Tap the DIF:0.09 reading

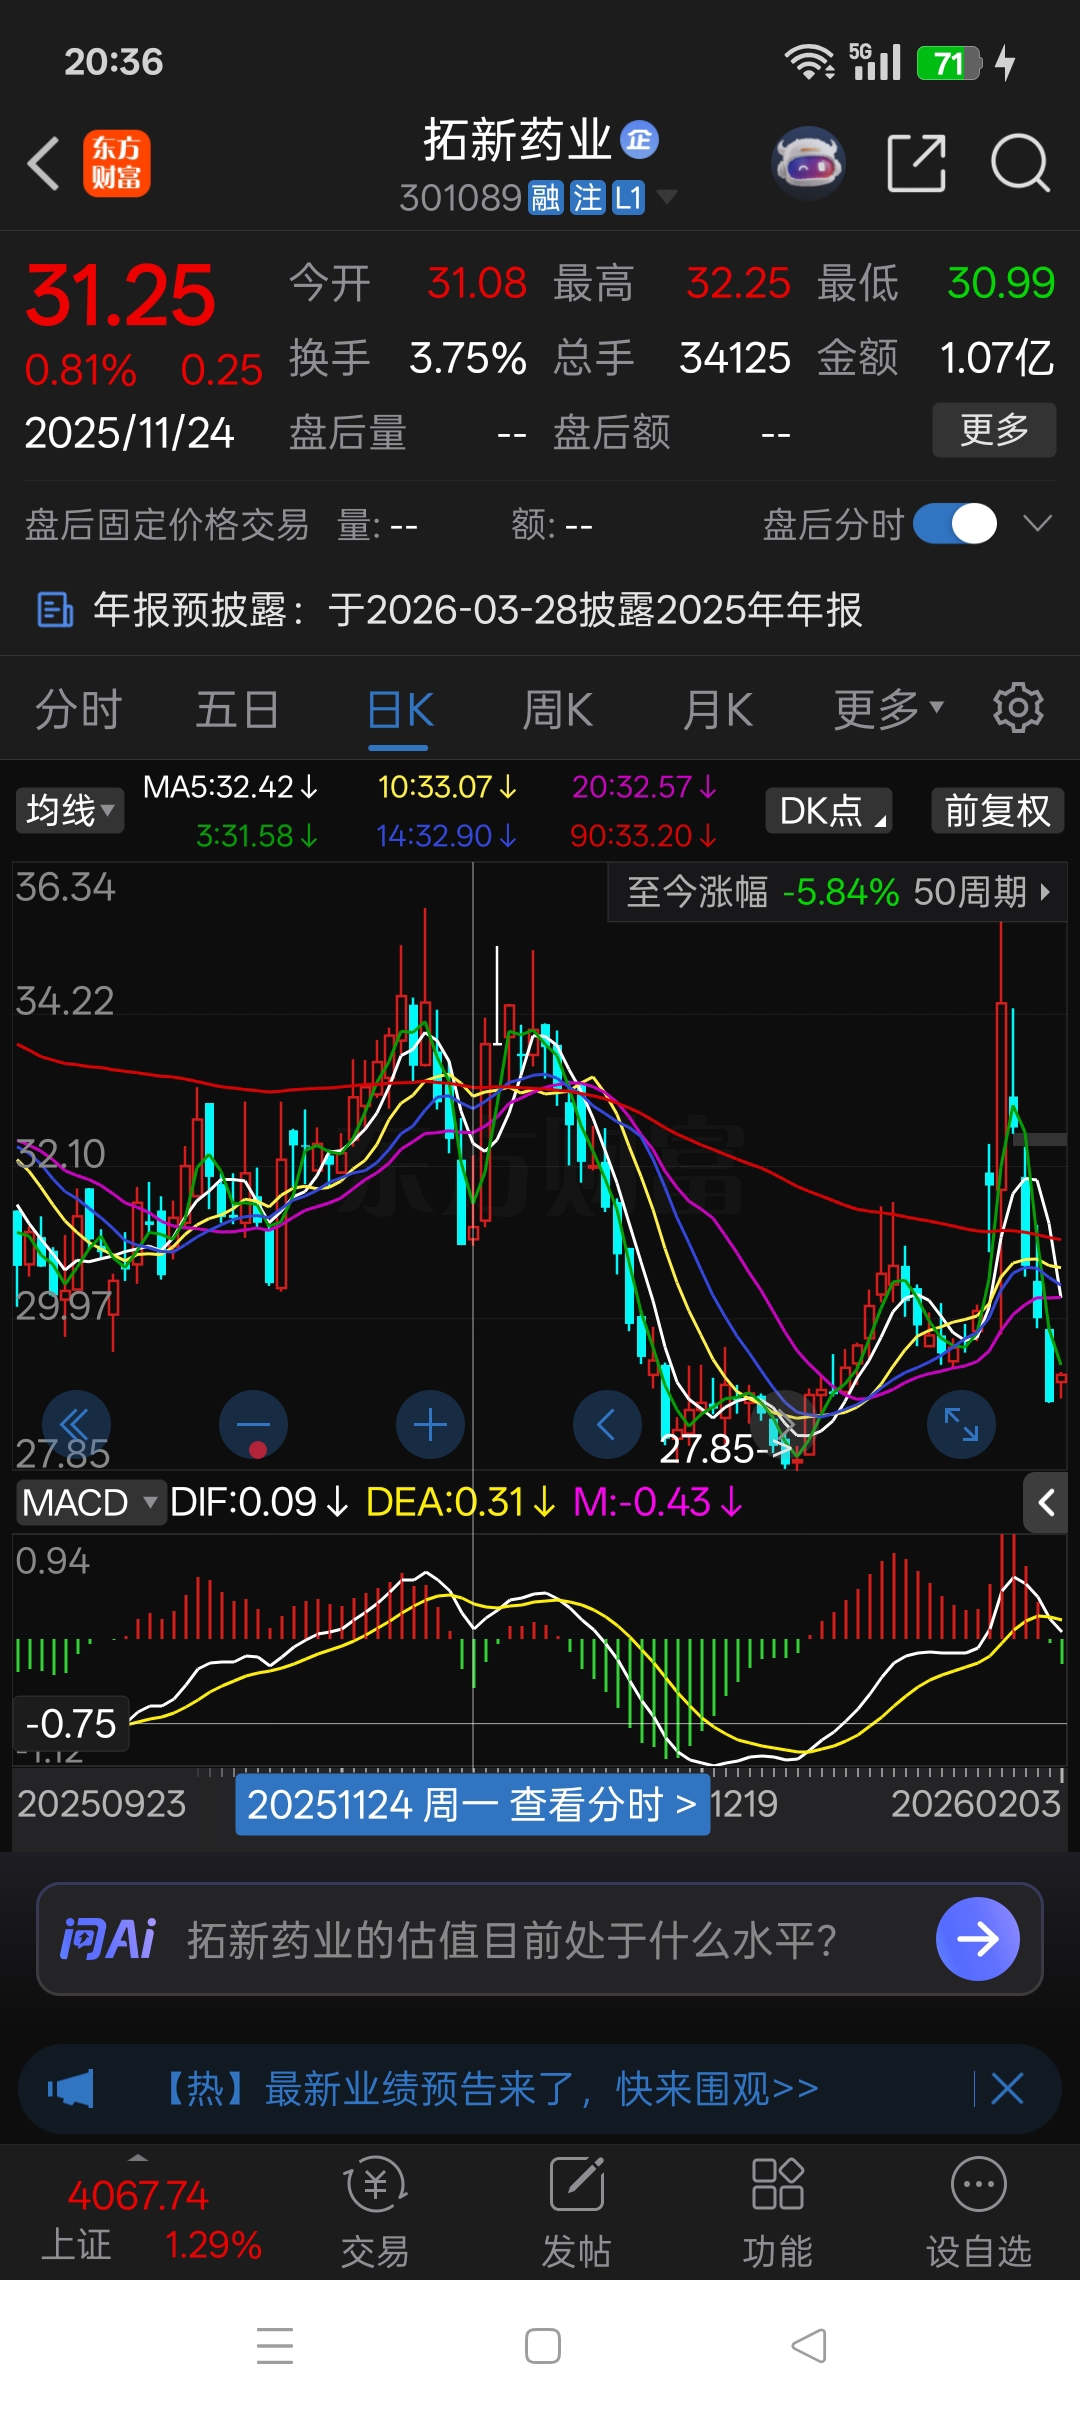[x=259, y=1502]
